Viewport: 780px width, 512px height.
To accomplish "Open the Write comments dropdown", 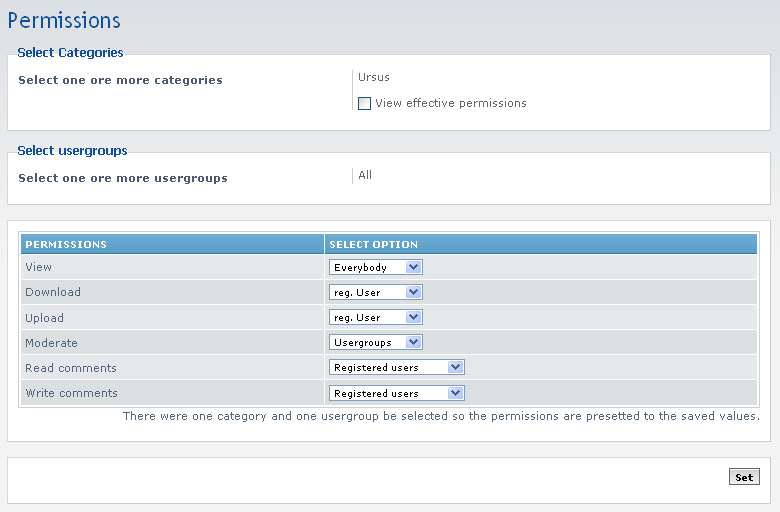I will [x=397, y=393].
